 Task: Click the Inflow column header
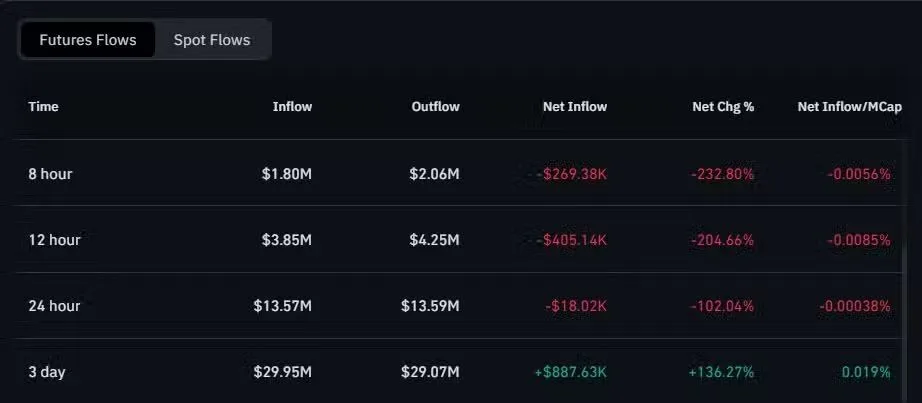pyautogui.click(x=292, y=106)
